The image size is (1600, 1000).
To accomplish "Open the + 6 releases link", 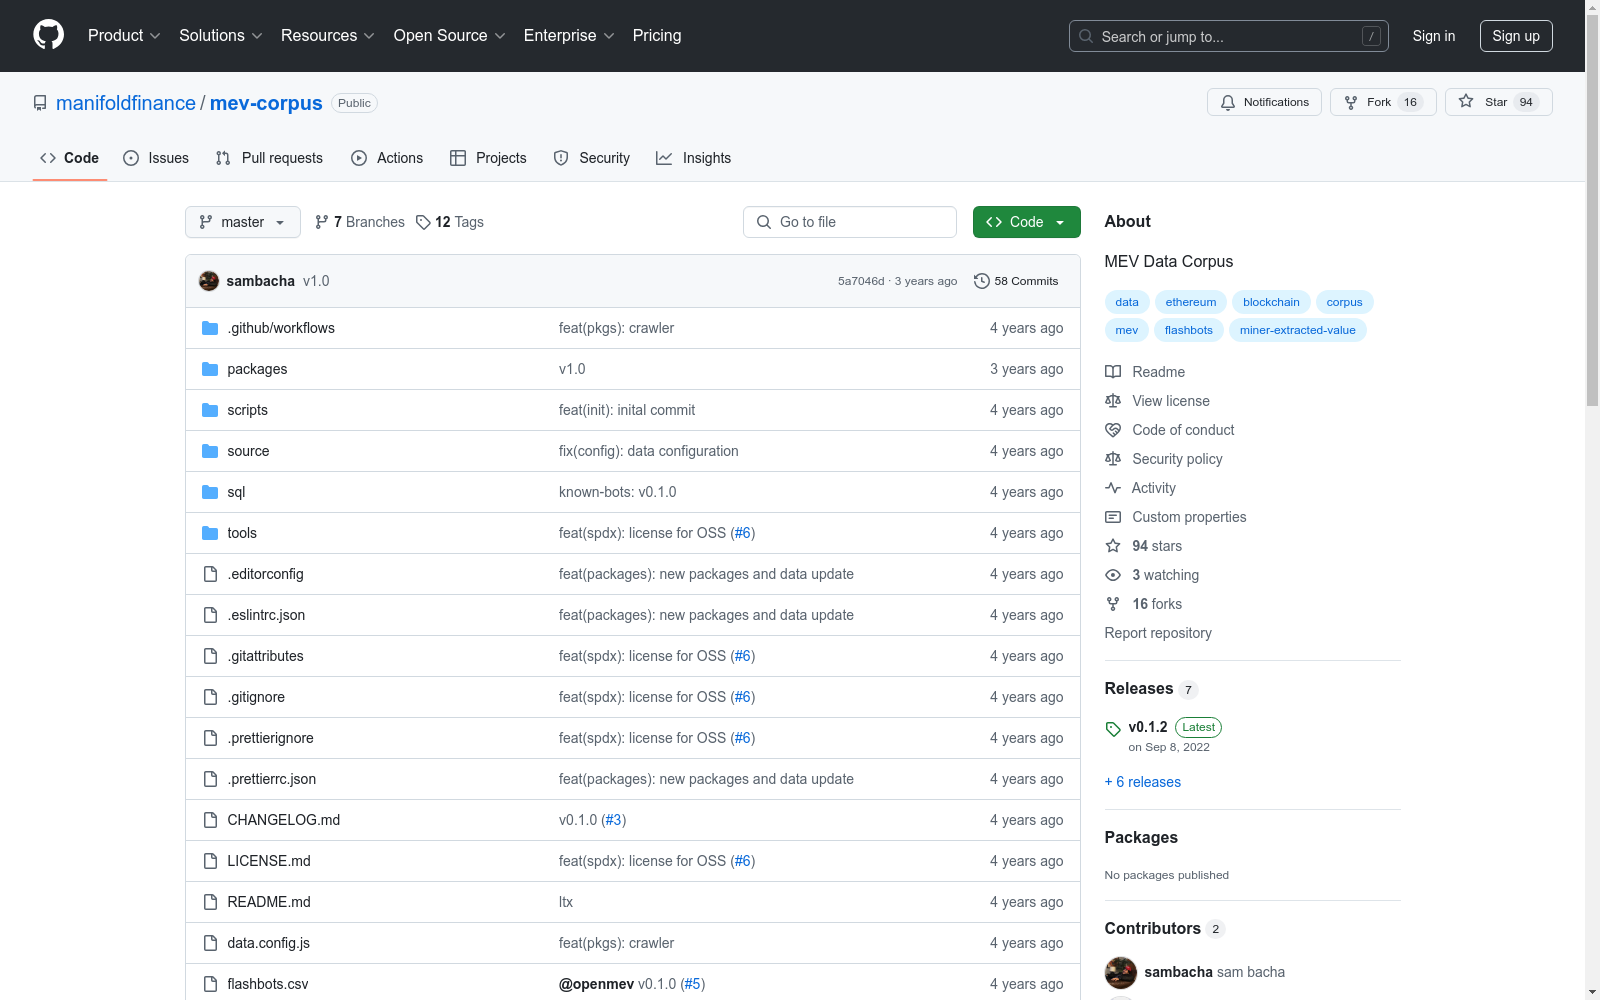I will pyautogui.click(x=1143, y=782).
